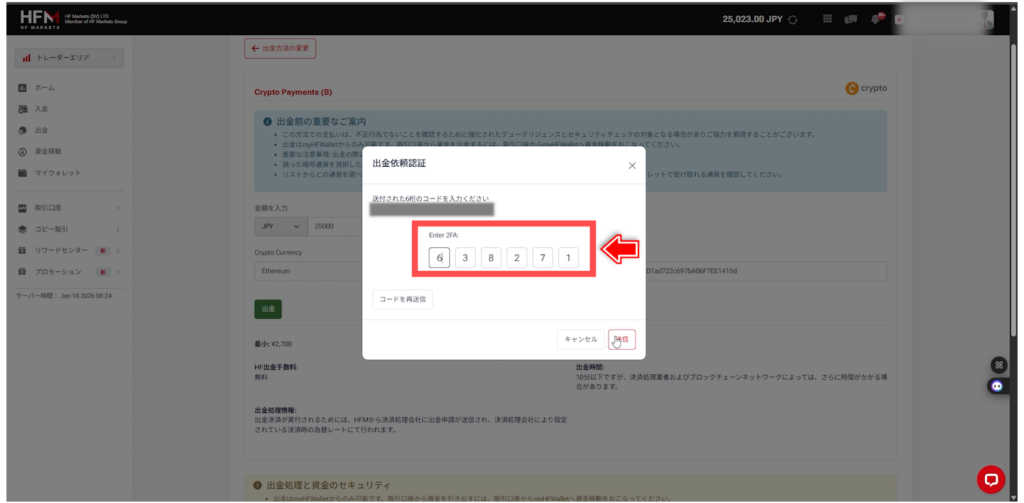Open the messages chat icon in header
Screen dimensions: 1024x503
[851, 19]
